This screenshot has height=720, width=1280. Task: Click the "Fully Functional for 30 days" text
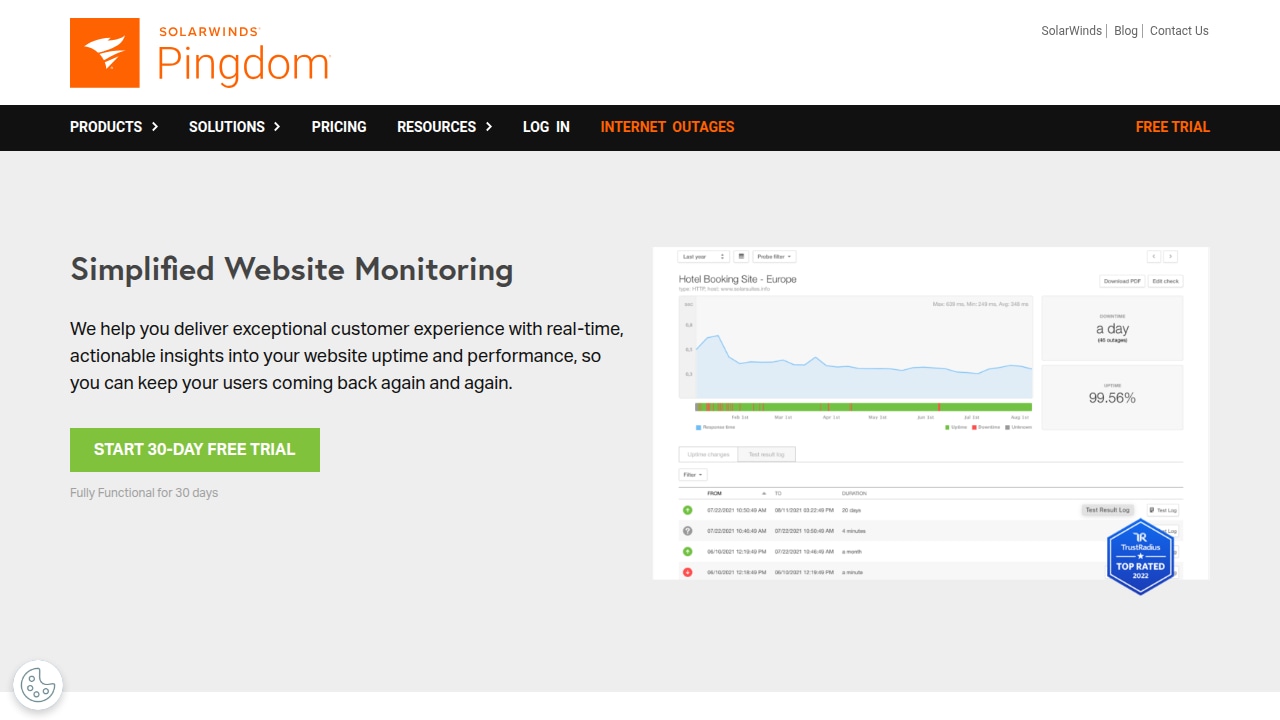point(144,493)
